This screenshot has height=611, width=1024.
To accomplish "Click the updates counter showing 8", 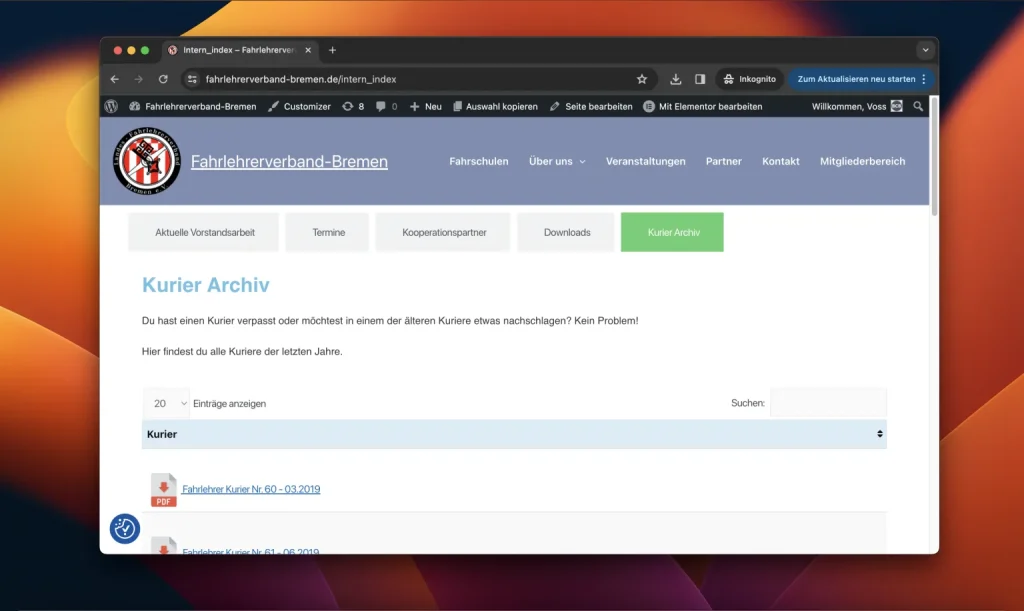I will pos(353,106).
